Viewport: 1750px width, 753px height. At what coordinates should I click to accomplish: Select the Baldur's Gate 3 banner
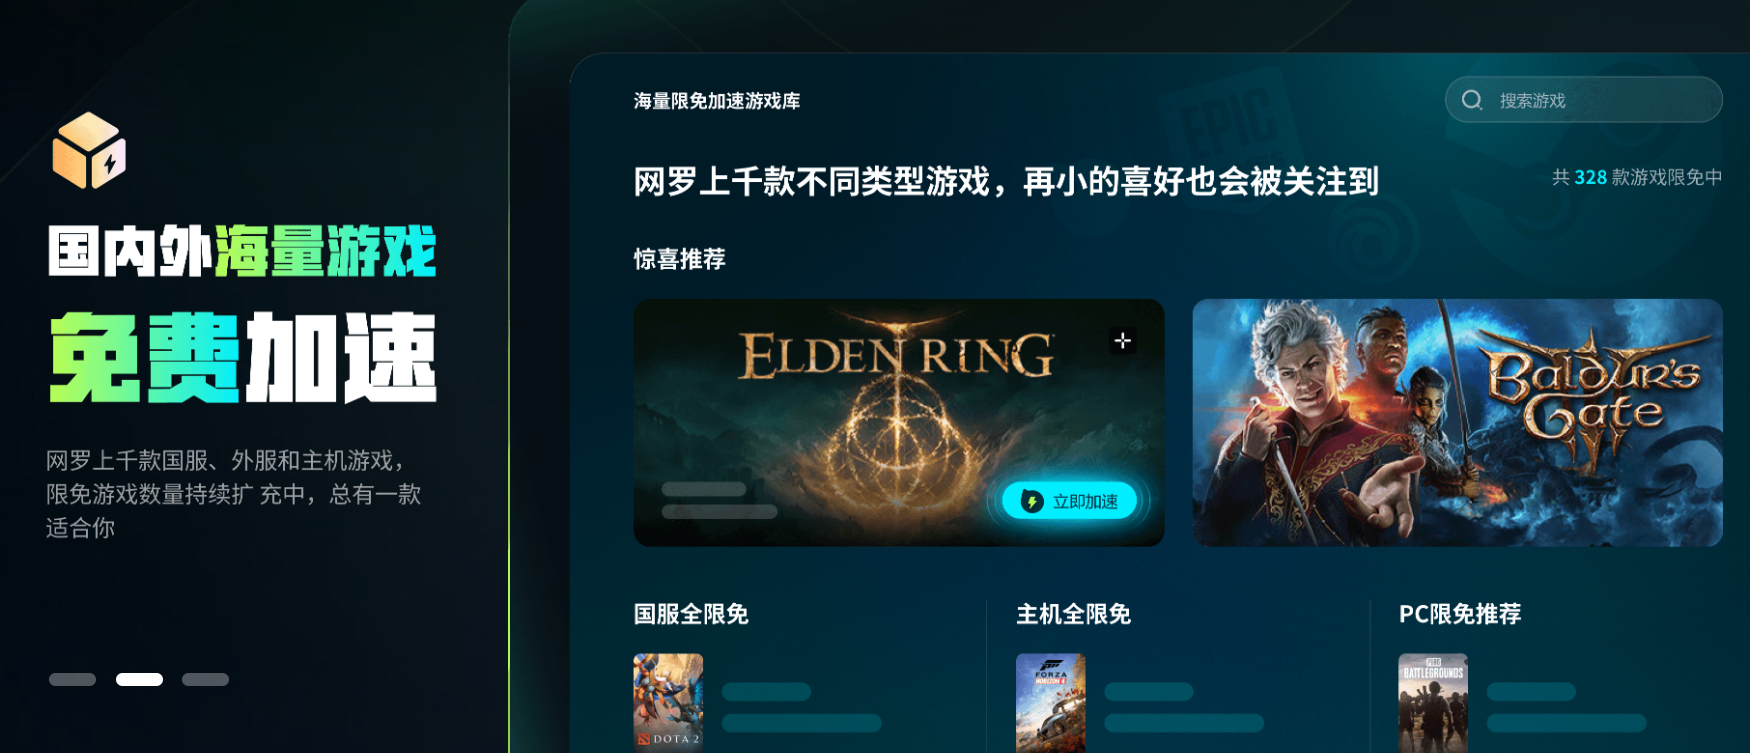(x=1457, y=422)
